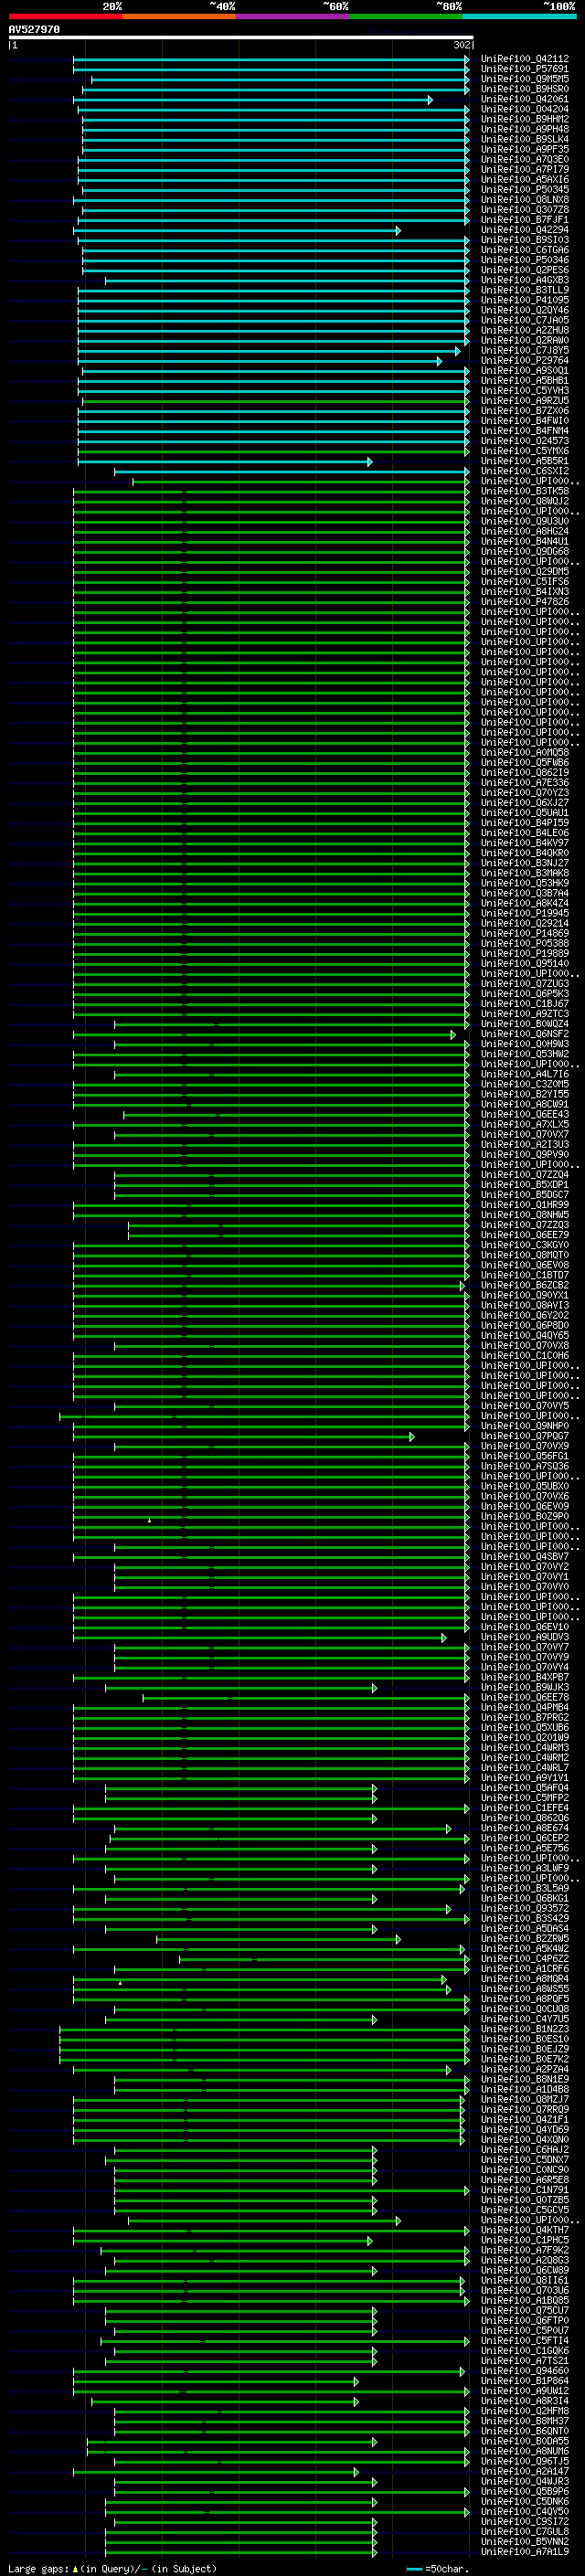This screenshot has width=585, height=2576.
Task: Click the shortened cyan alignment bar of UniRef100_Q42294
Action: coord(237,230)
